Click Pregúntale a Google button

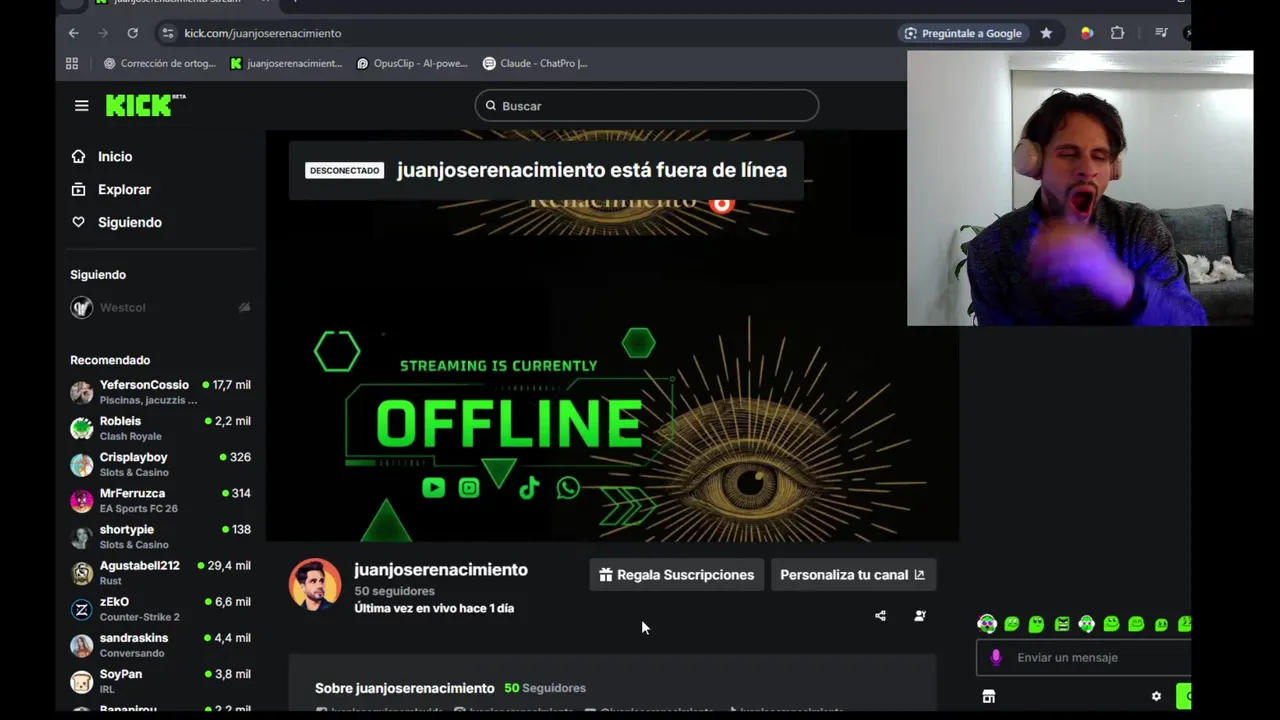click(x=963, y=33)
